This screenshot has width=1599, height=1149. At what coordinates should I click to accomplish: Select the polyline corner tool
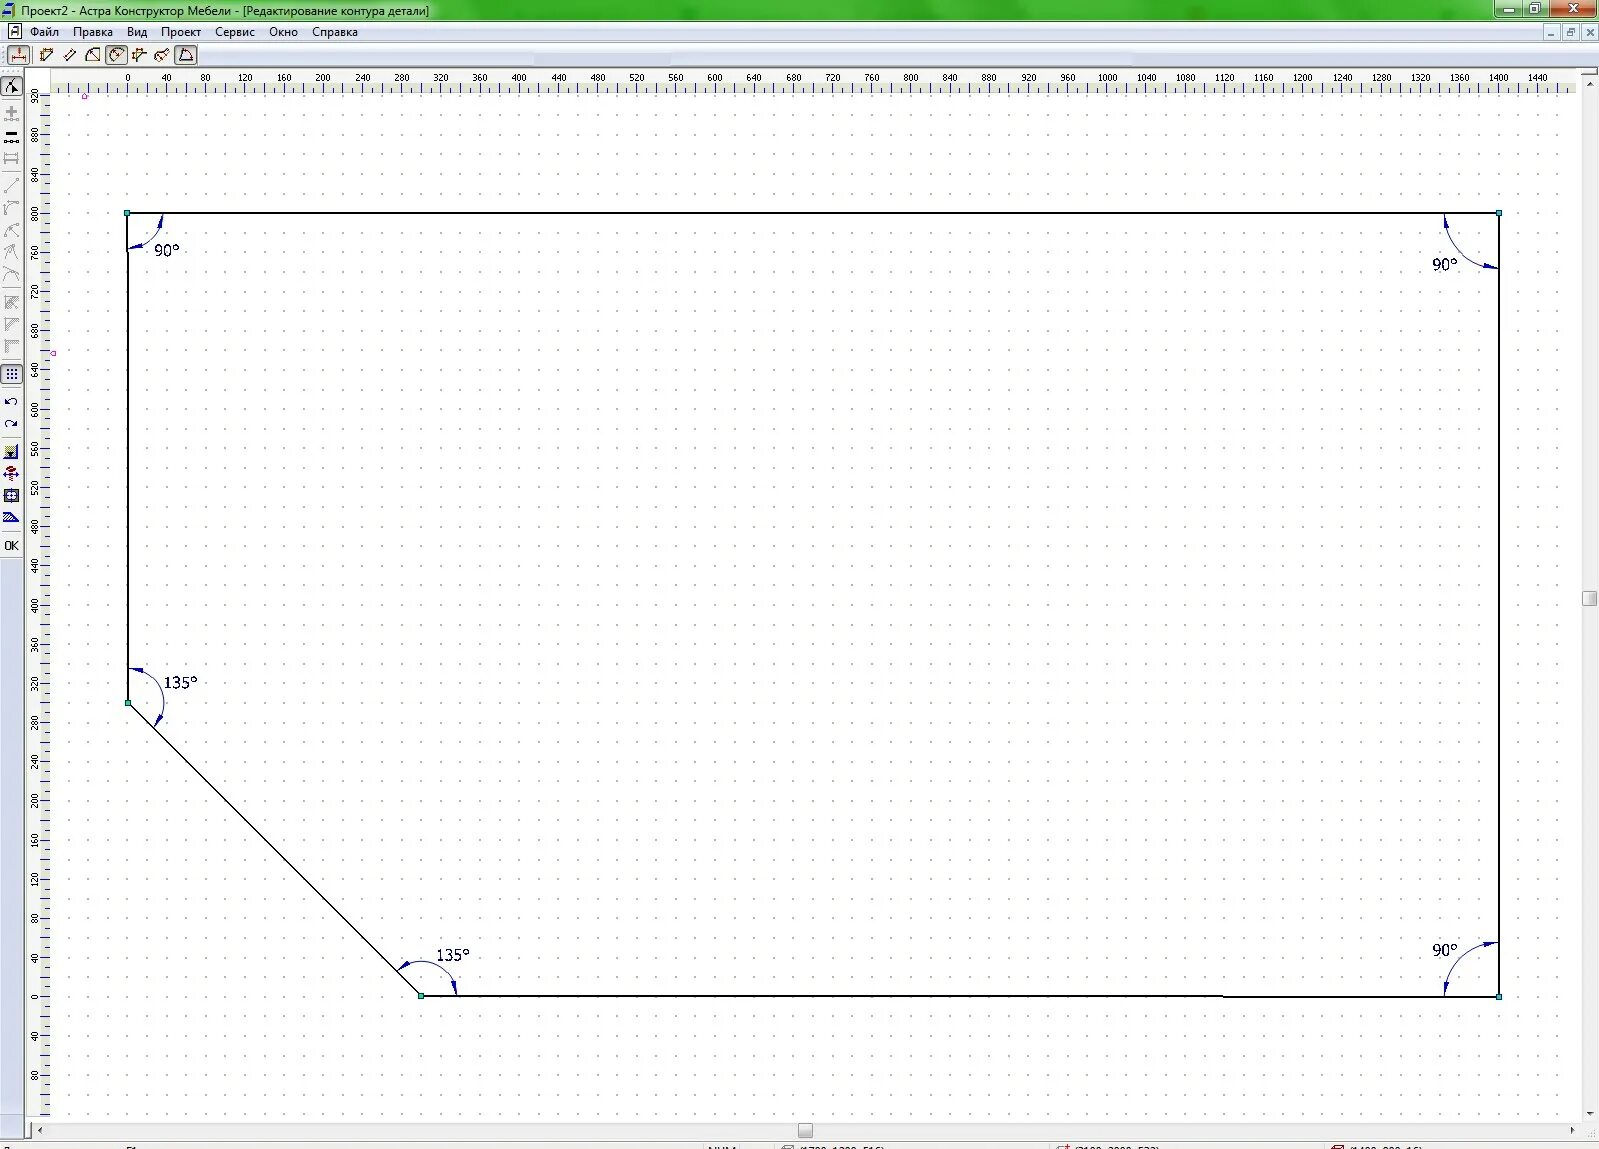(11, 208)
